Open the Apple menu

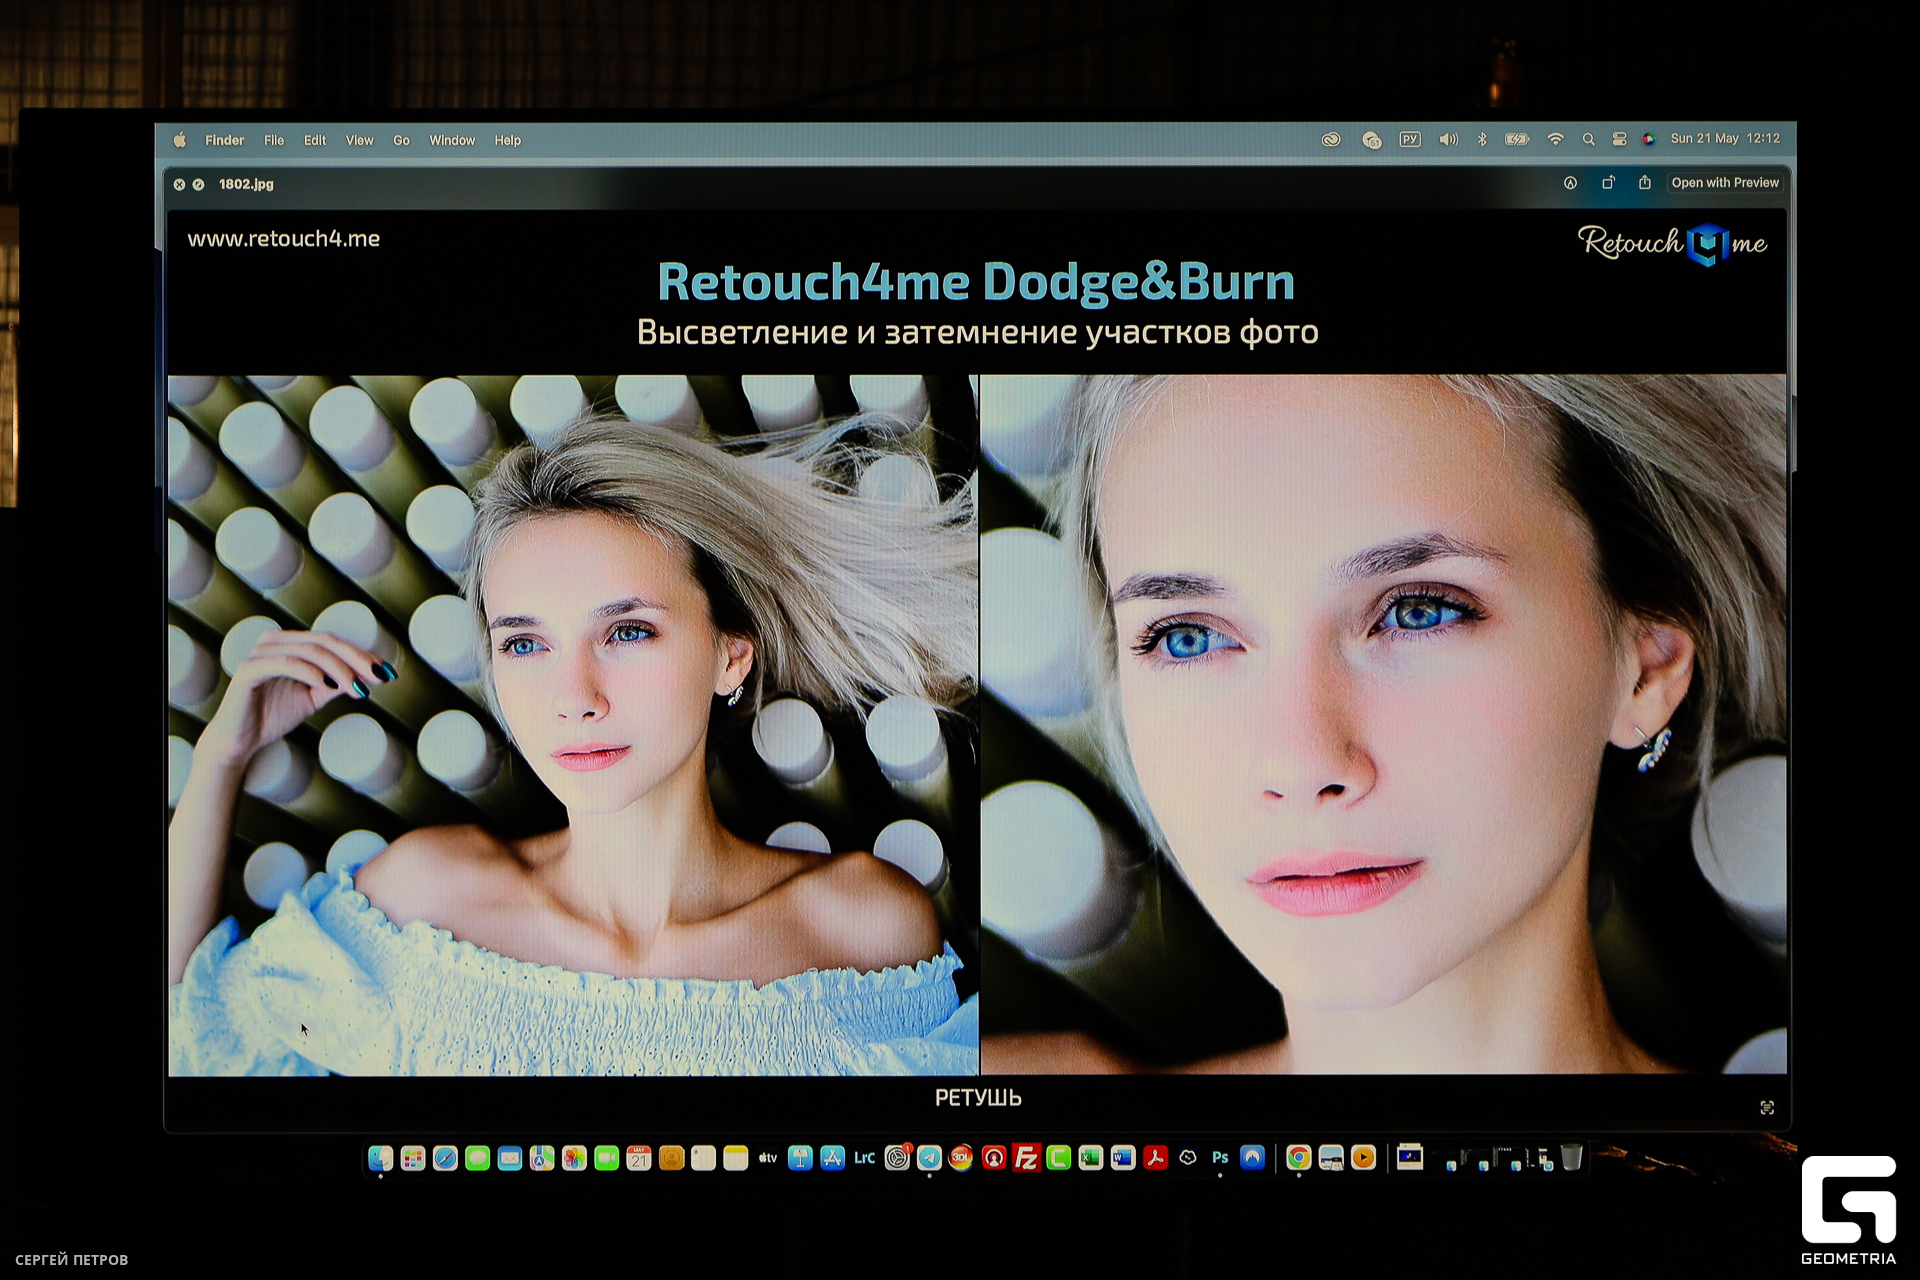click(180, 141)
